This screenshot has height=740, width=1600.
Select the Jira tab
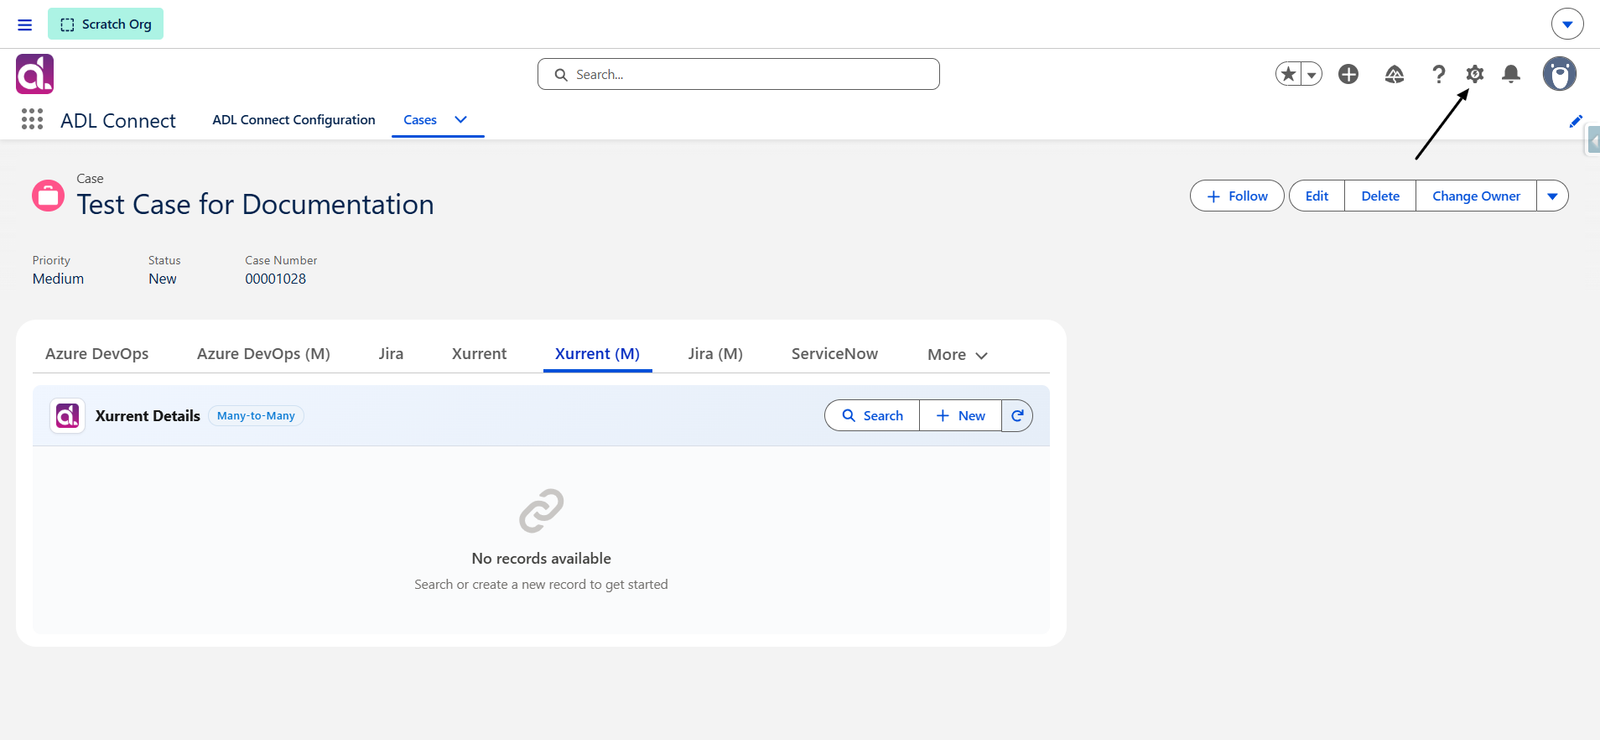pos(391,354)
